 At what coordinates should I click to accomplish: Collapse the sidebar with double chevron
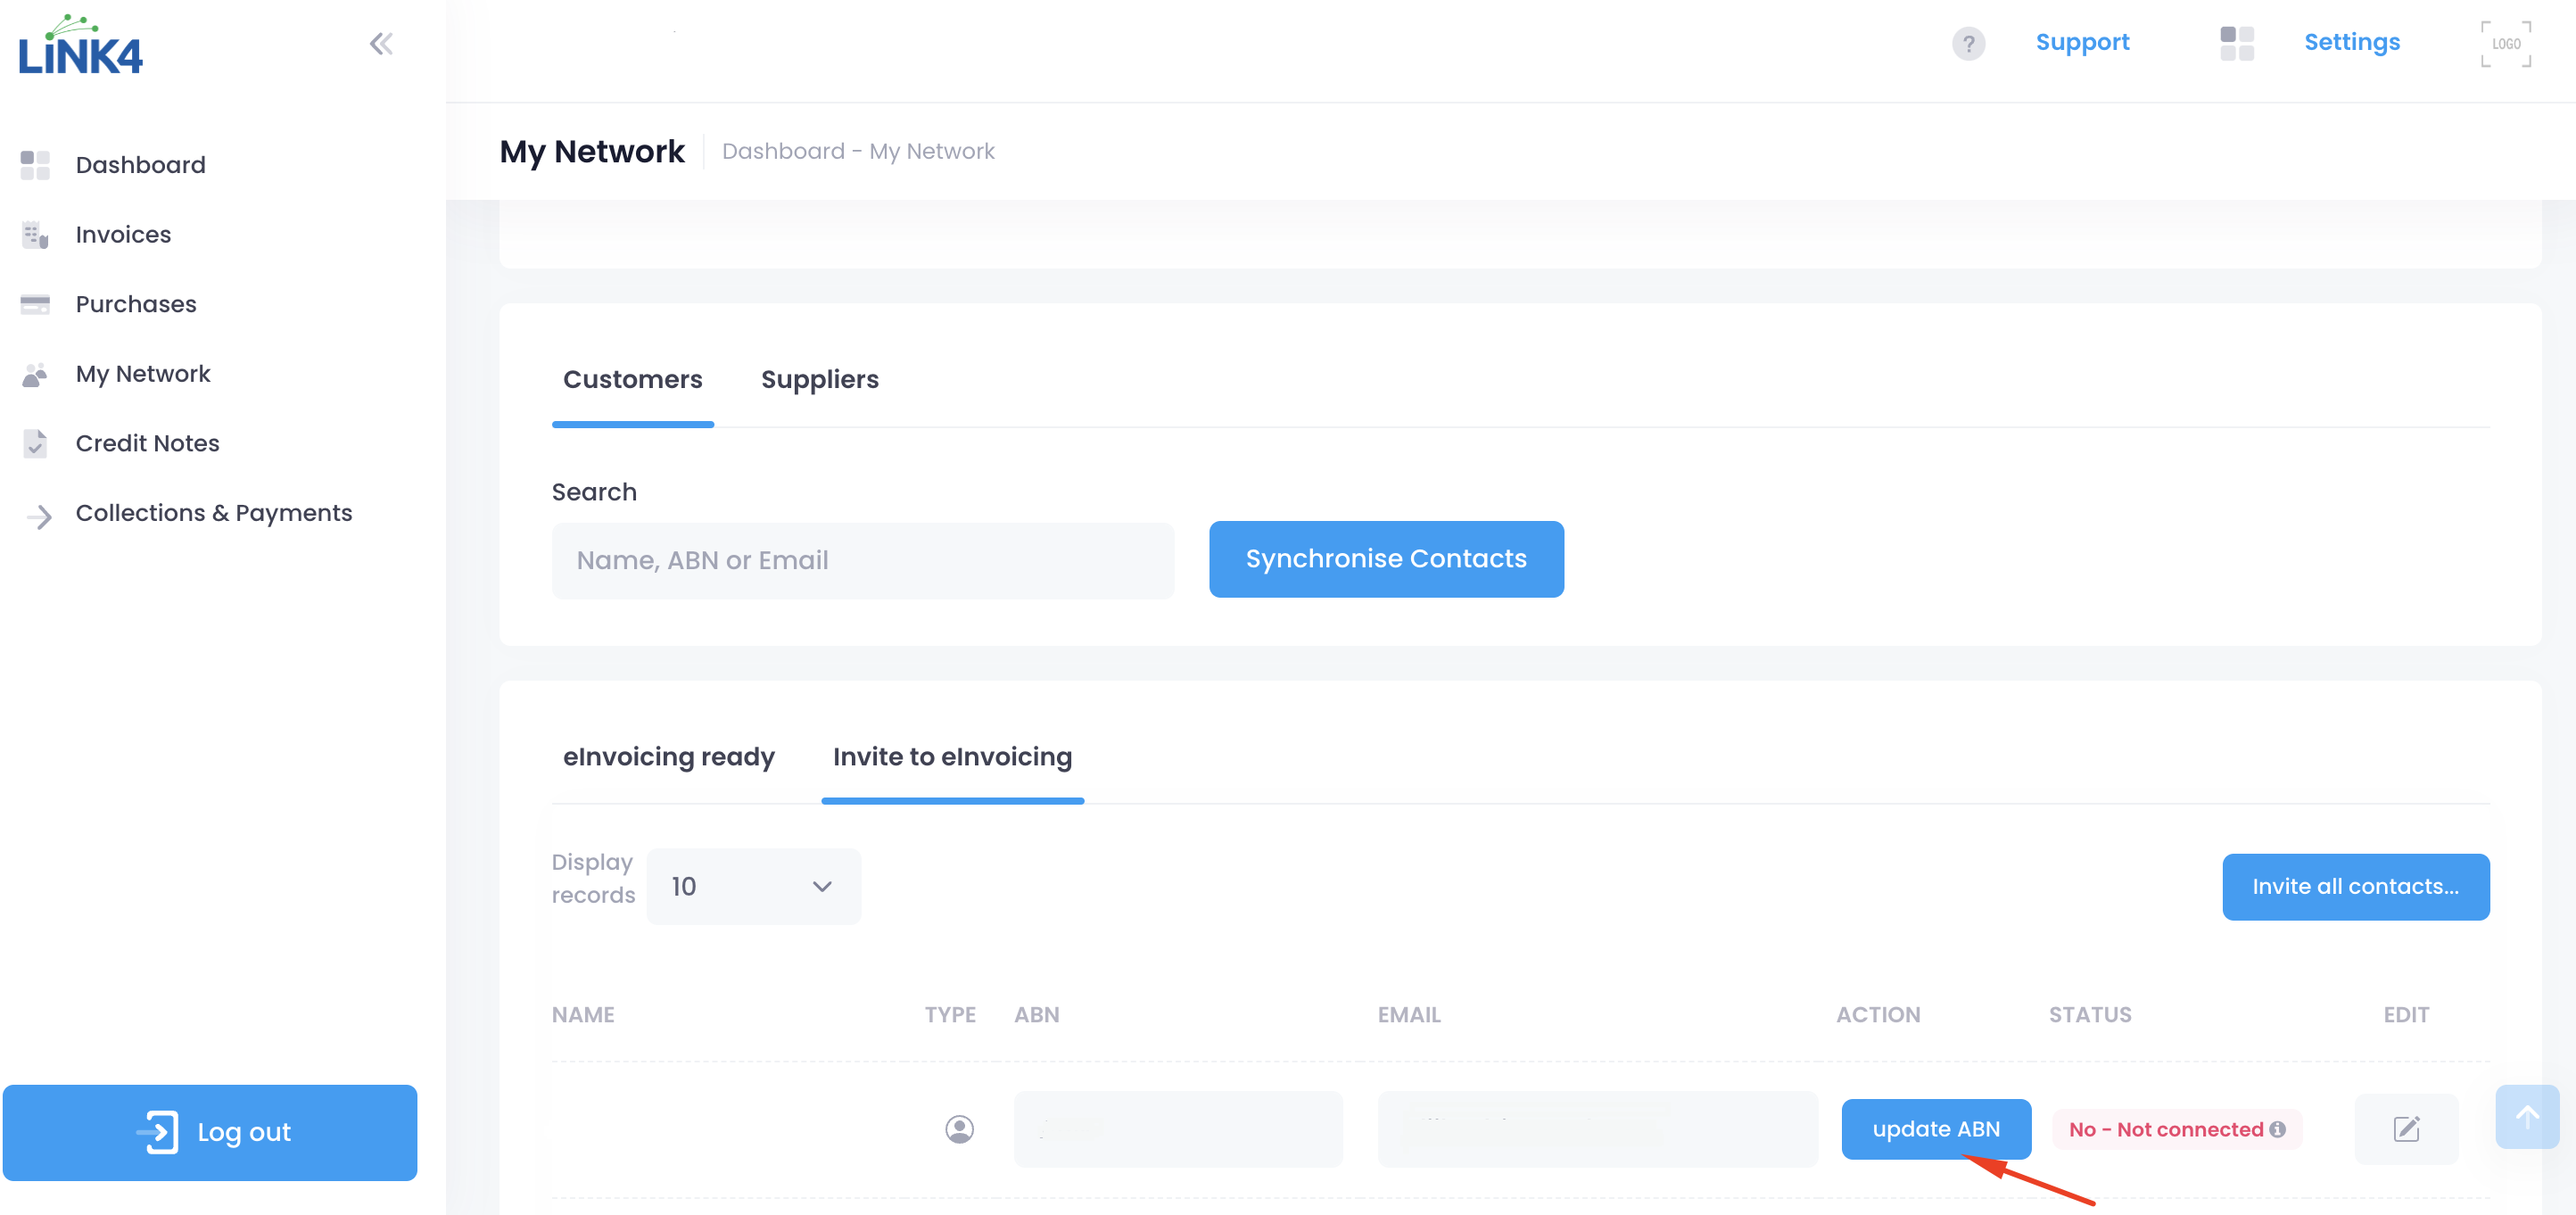tap(381, 44)
